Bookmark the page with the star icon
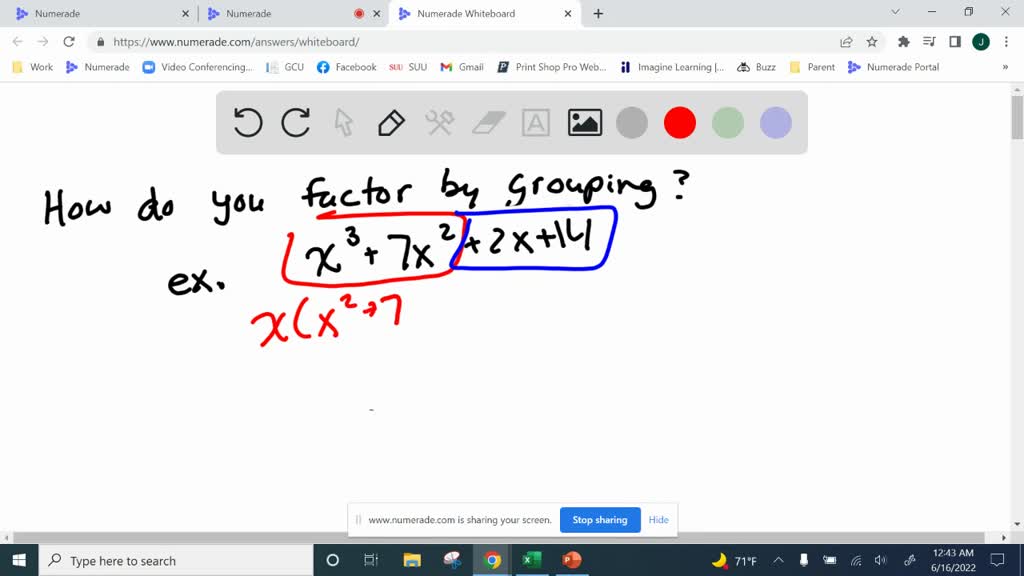 (872, 42)
